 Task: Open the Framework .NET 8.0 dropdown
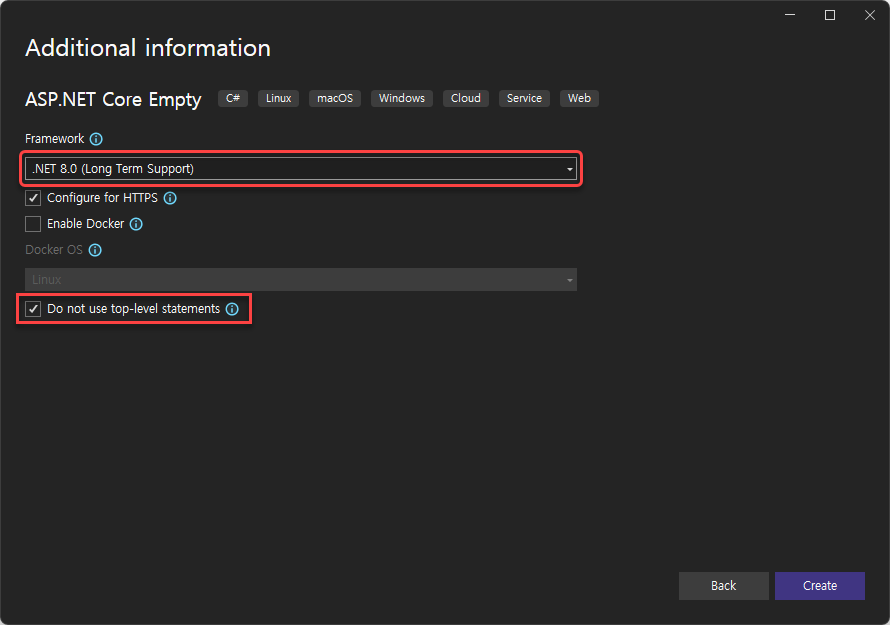tap(301, 169)
